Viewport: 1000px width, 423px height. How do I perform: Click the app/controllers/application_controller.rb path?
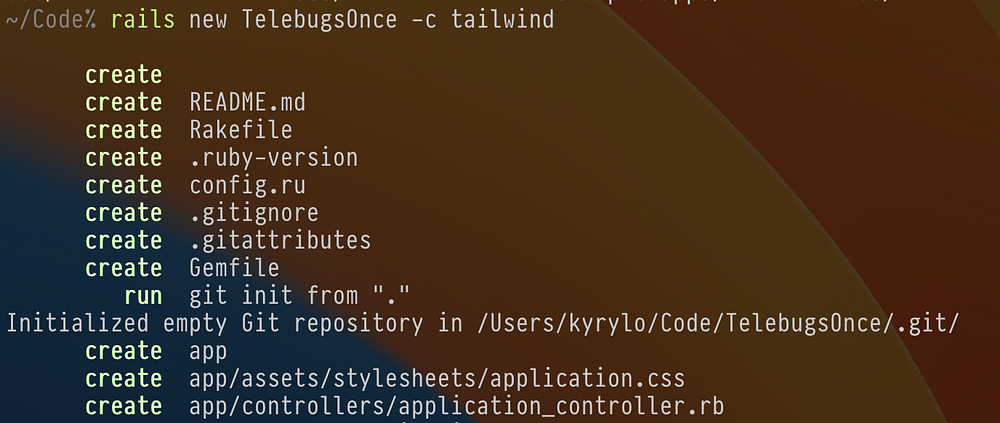pyautogui.click(x=457, y=406)
